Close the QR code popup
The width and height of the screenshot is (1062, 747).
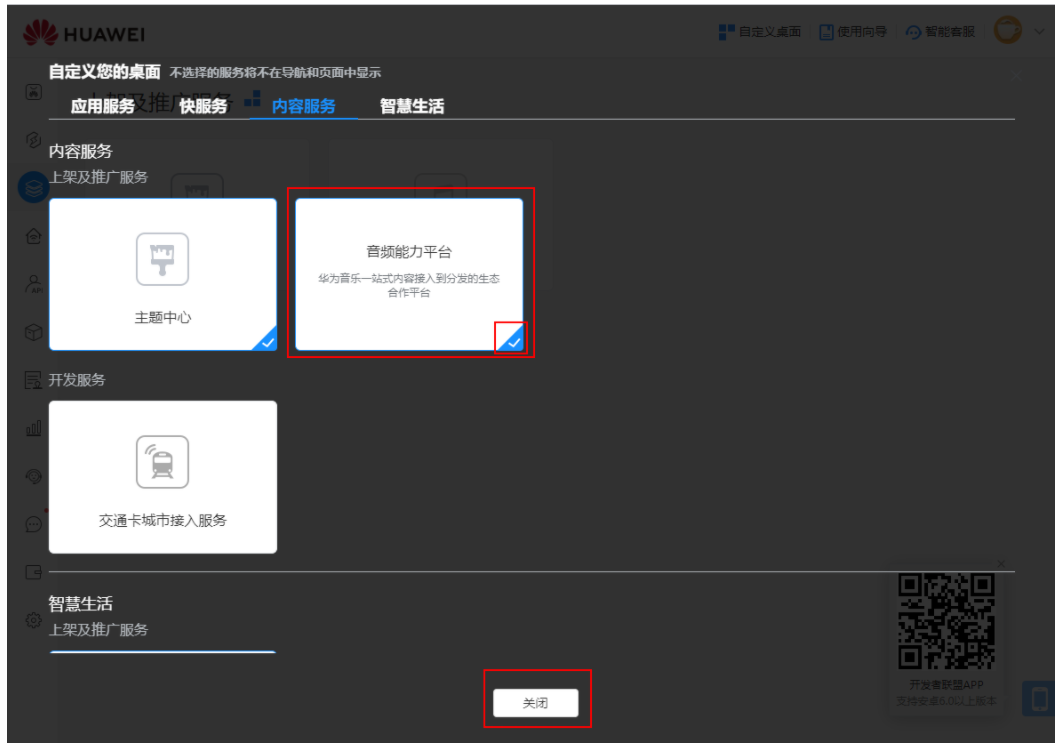pos(1001,563)
